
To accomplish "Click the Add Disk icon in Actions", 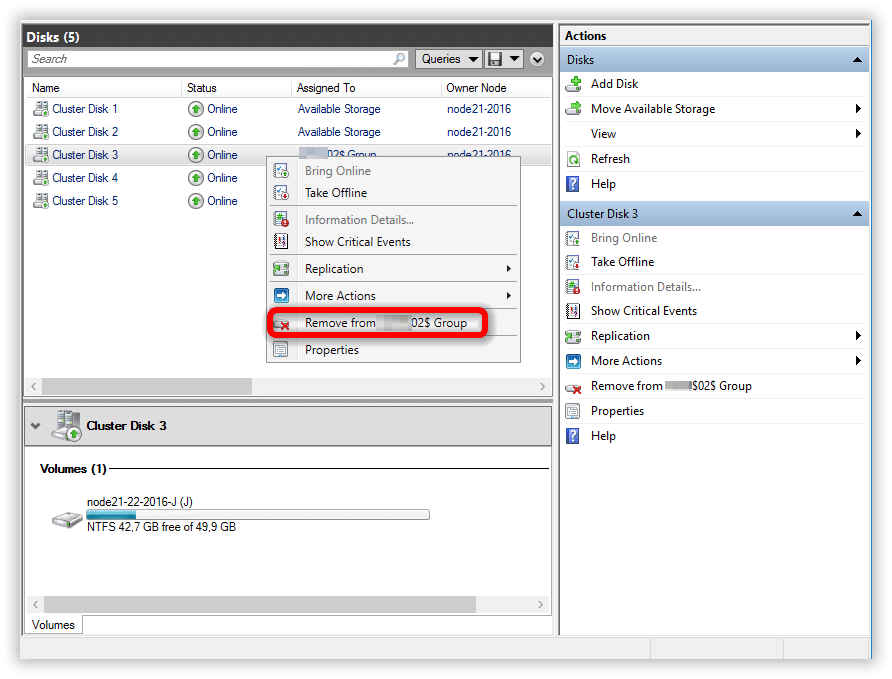I will click(574, 85).
